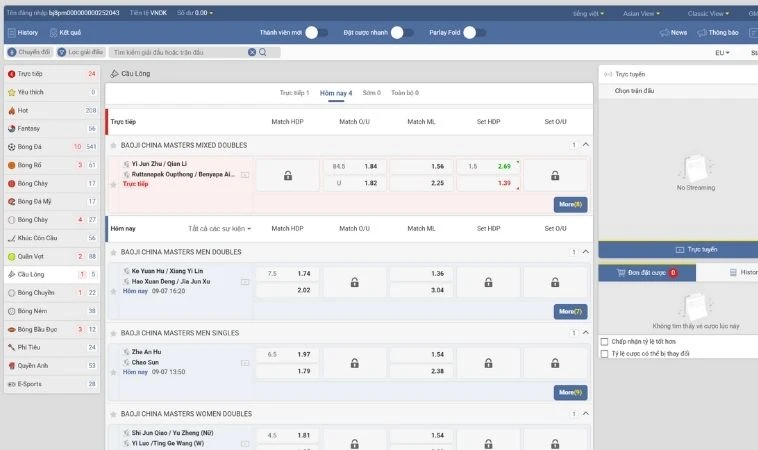The image size is (758, 450).
Task: Click More(8) button for mixed doubles
Action: tap(570, 204)
